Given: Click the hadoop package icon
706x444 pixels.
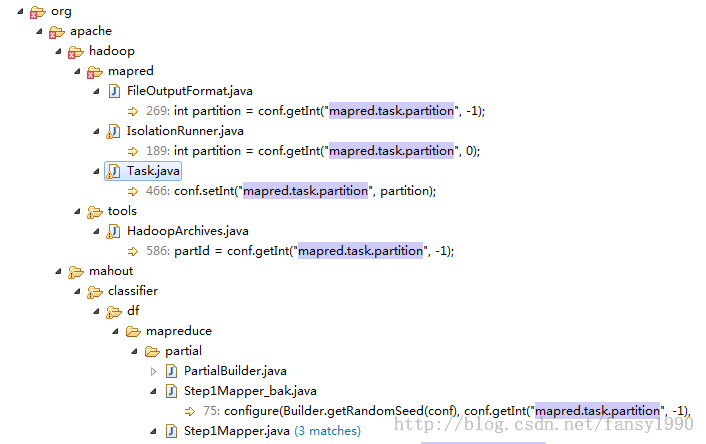Looking at the screenshot, I should pyautogui.click(x=75, y=51).
